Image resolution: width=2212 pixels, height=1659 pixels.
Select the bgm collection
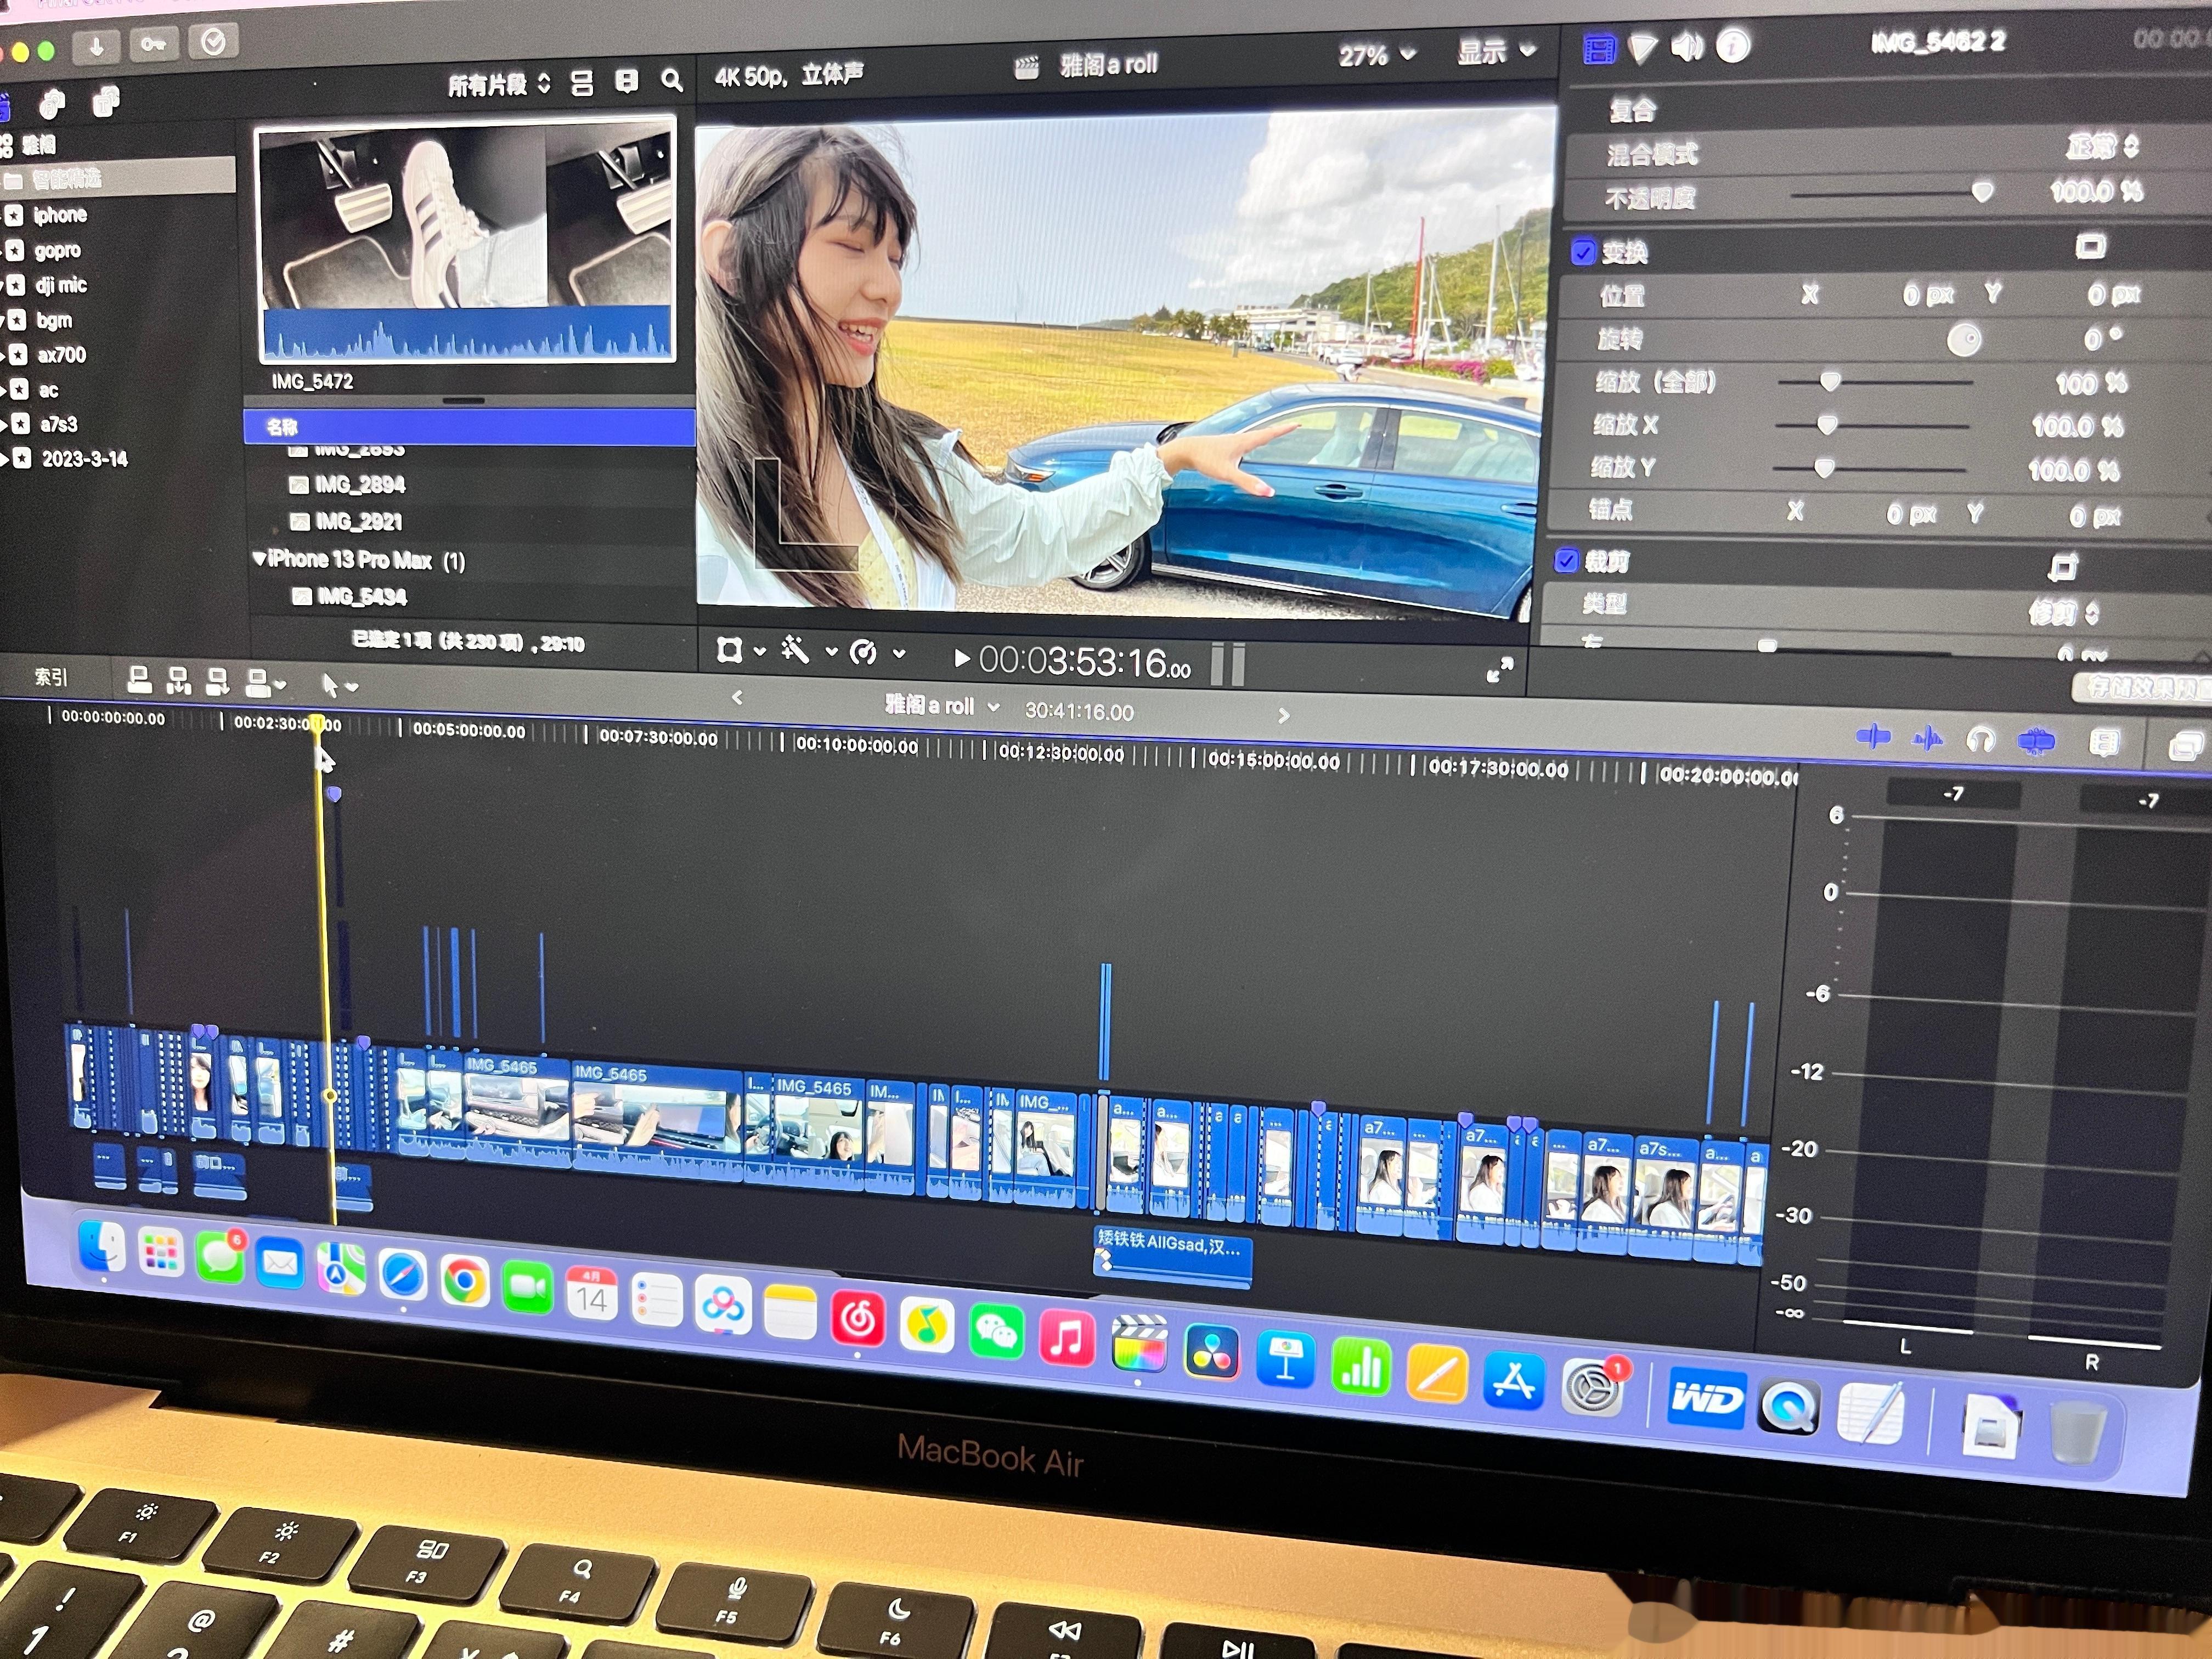pos(54,321)
